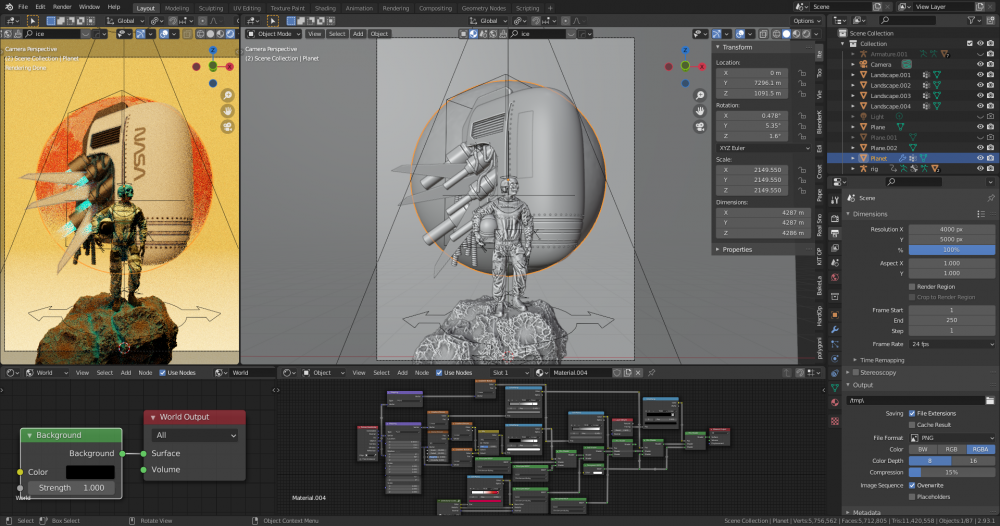Click the red X axis on main viewport gizmo
This screenshot has width=1000, height=526.
pos(702,66)
